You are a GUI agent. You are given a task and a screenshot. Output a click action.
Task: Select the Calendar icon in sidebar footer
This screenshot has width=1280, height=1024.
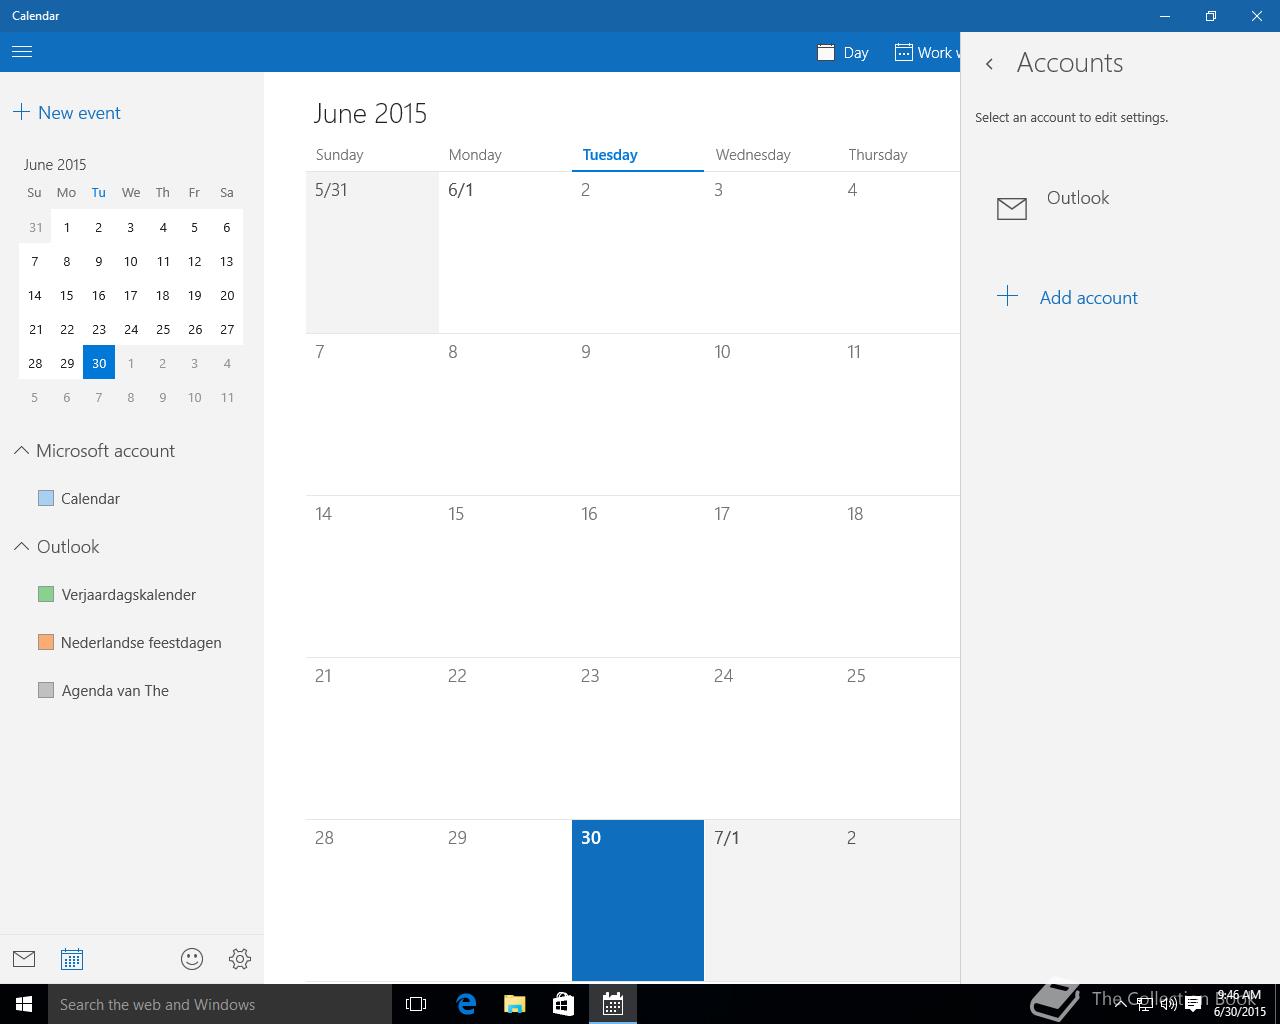[72, 959]
